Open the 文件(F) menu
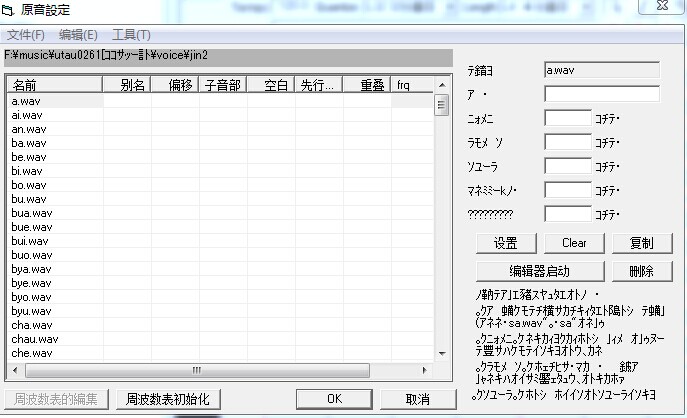This screenshot has height=418, width=687. [25, 35]
